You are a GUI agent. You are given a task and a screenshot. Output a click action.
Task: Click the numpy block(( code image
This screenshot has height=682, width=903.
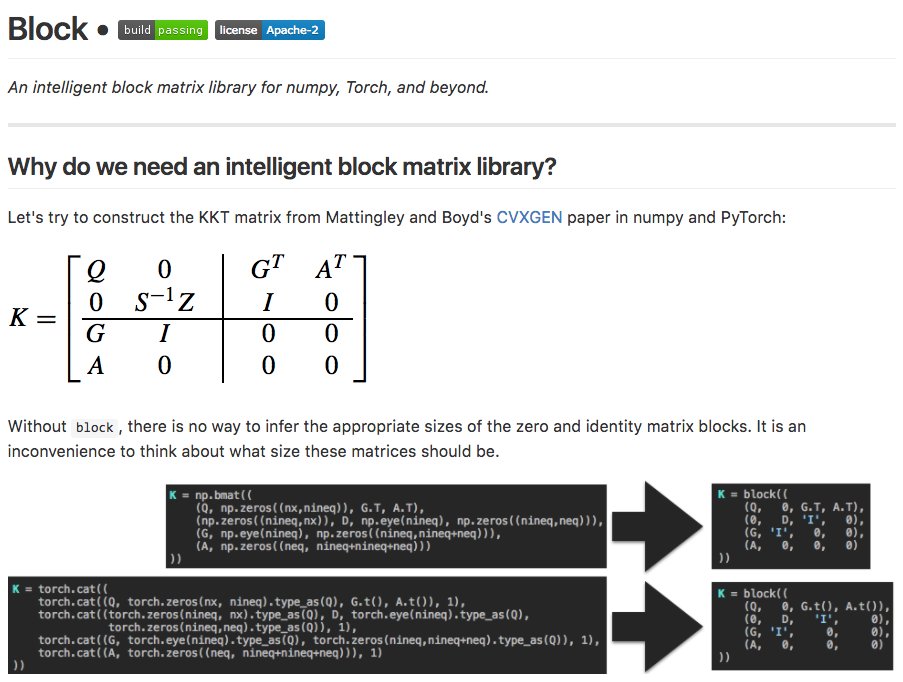[x=791, y=526]
